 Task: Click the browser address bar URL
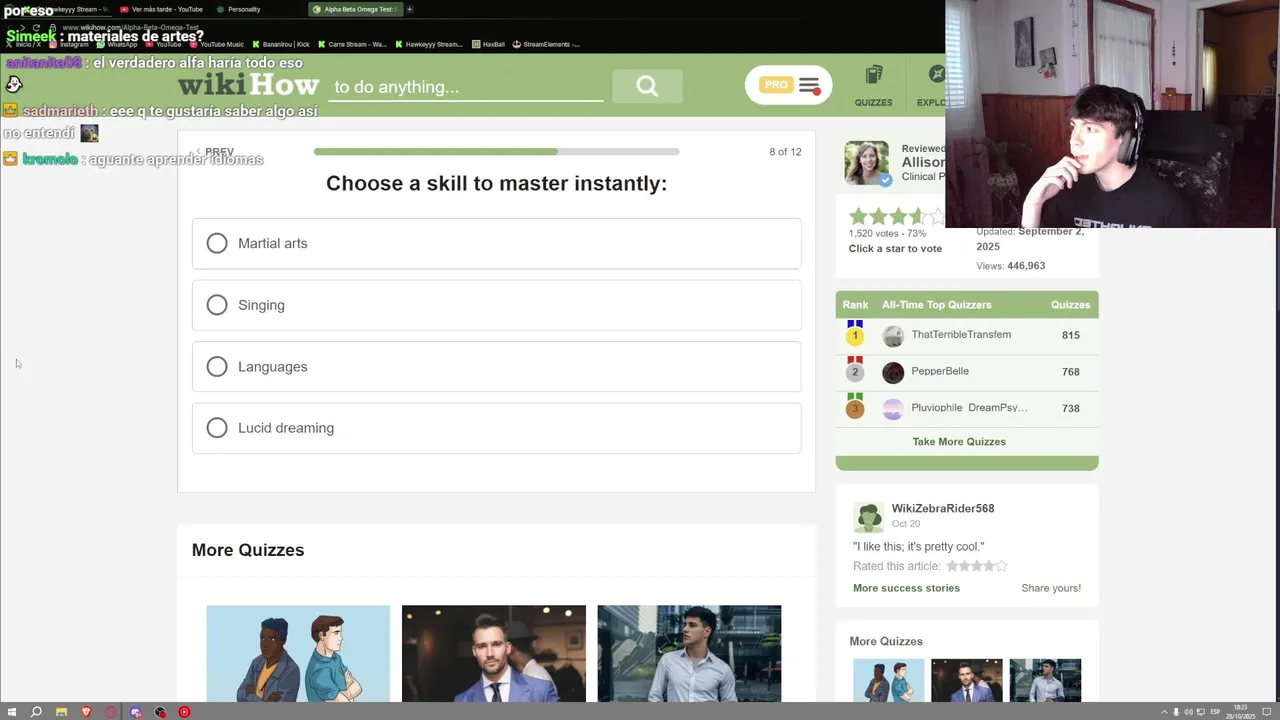[129, 27]
